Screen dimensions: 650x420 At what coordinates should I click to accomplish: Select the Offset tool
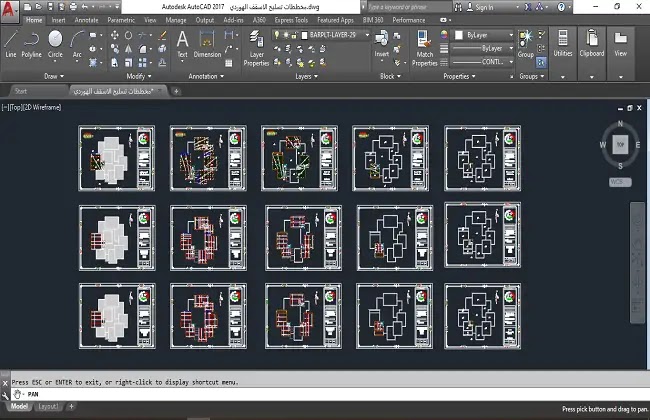tap(162, 63)
